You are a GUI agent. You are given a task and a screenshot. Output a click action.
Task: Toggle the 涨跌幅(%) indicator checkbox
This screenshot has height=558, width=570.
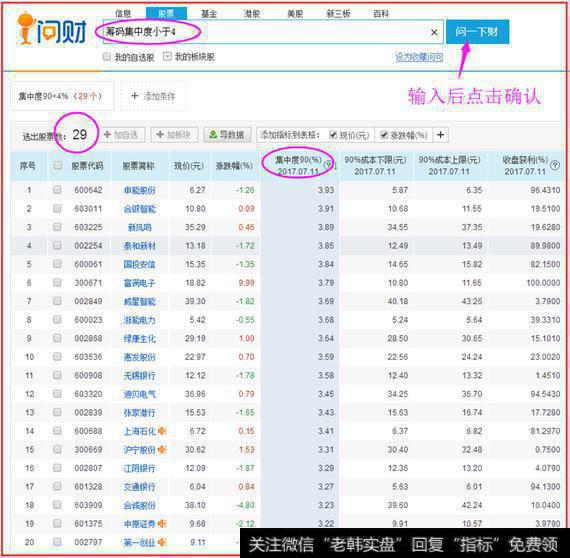[384, 135]
